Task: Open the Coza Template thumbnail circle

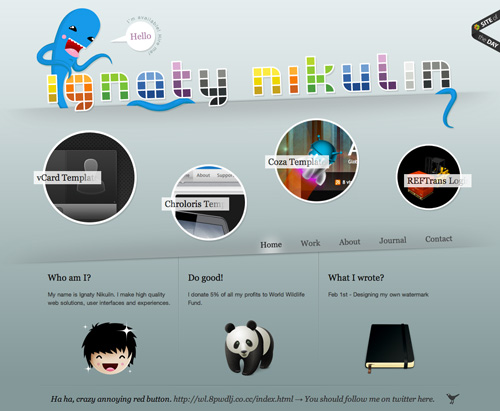Action: (316, 161)
